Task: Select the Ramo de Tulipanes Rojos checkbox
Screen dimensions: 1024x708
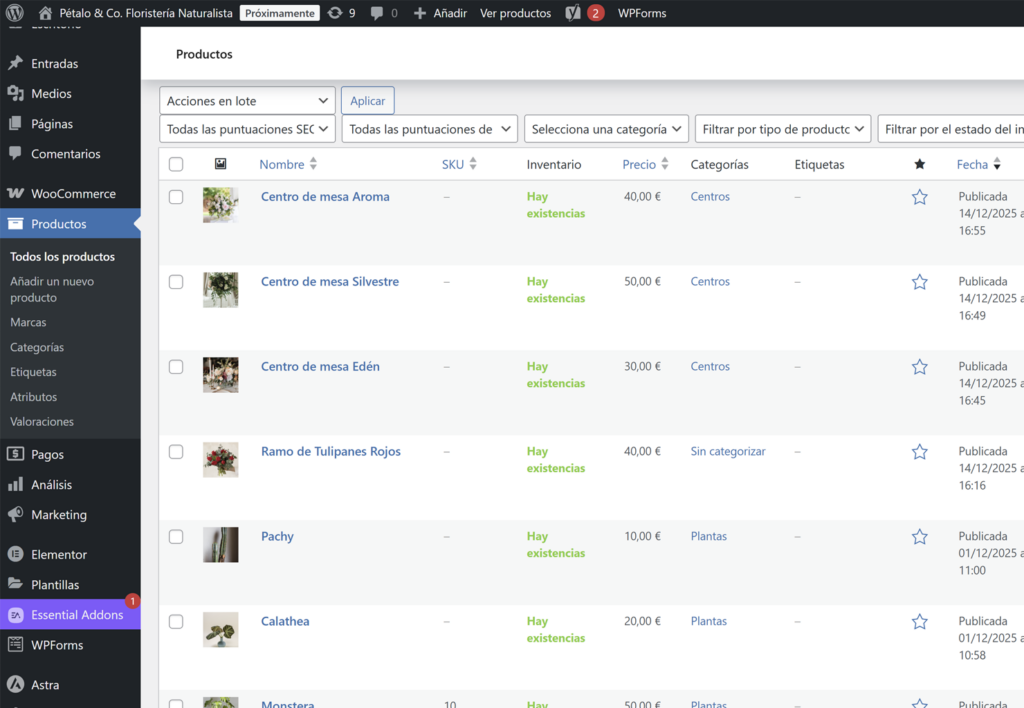Action: (176, 451)
